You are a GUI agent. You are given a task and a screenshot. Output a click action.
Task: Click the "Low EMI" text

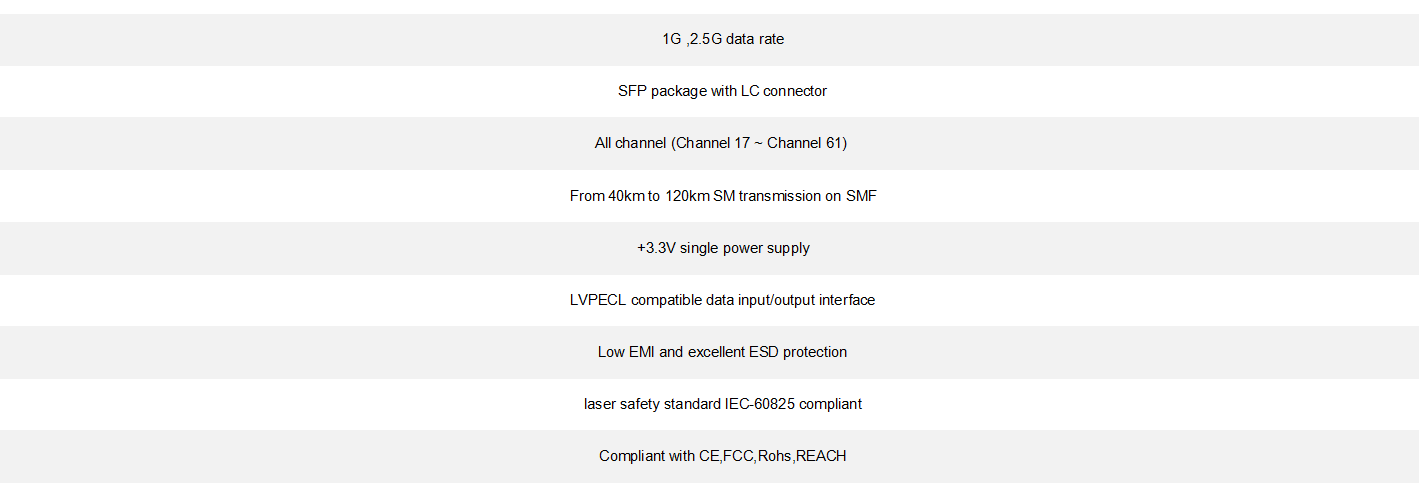click(x=626, y=352)
